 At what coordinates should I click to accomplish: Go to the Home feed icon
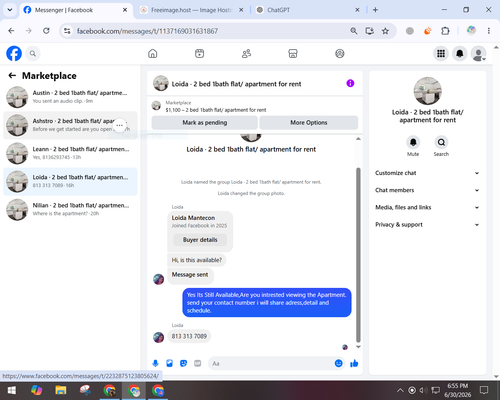[153, 53]
